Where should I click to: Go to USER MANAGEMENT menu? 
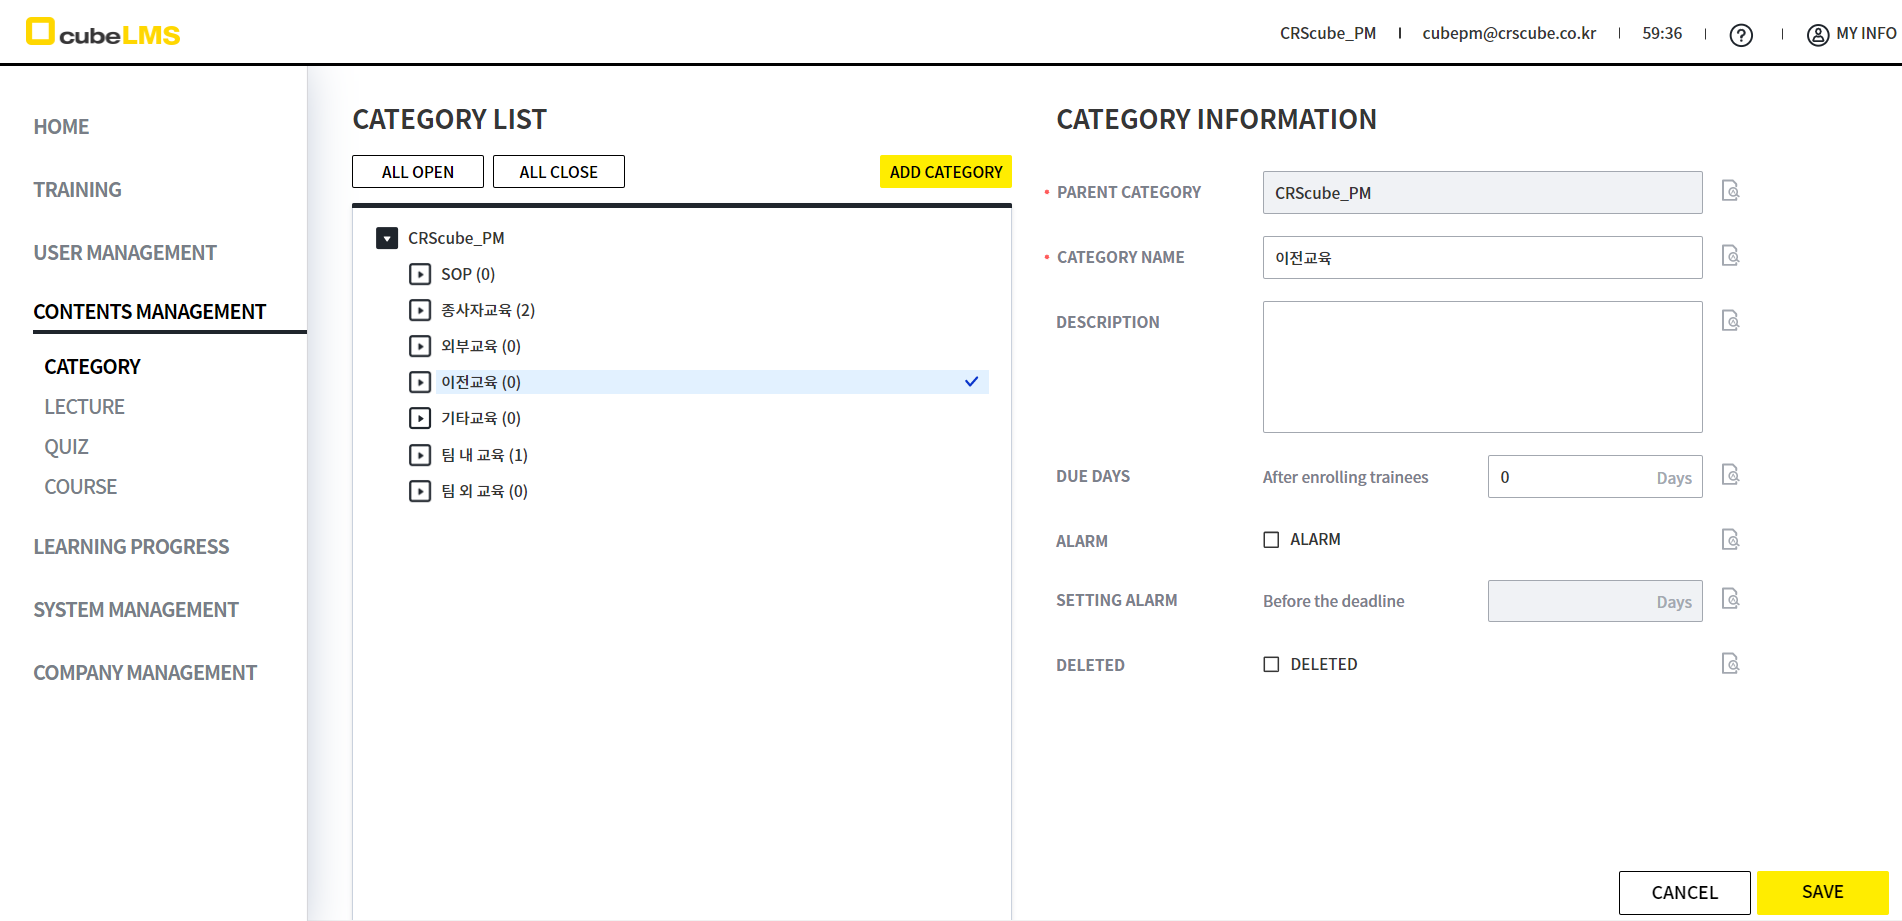point(125,253)
